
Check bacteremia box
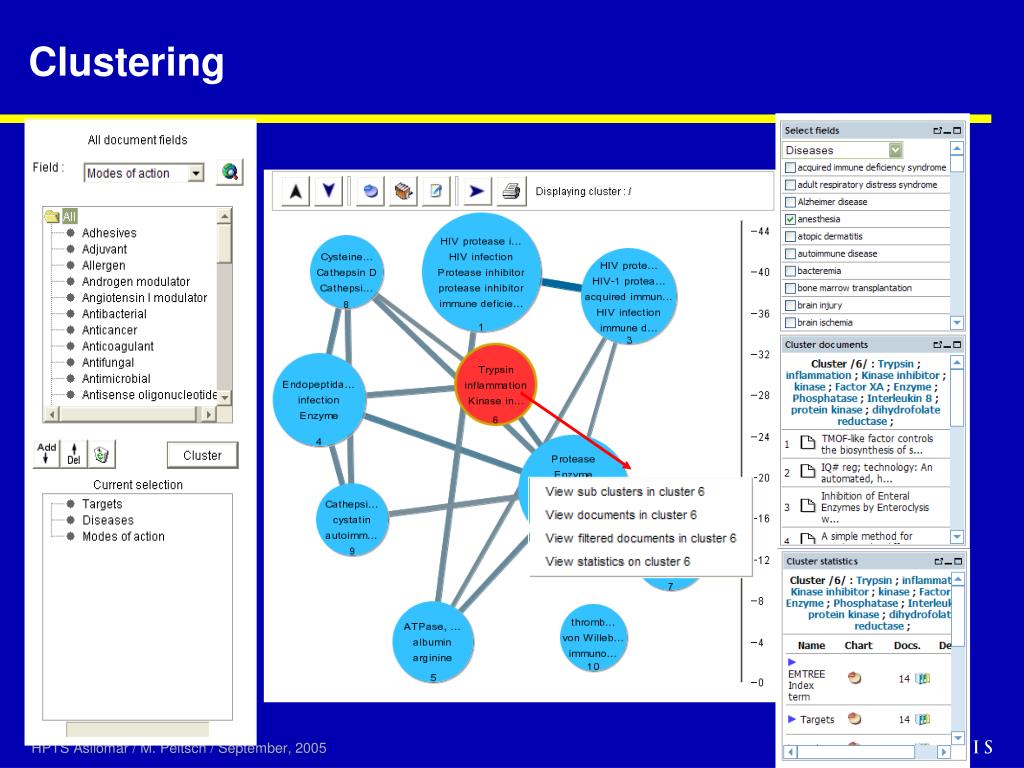(790, 271)
